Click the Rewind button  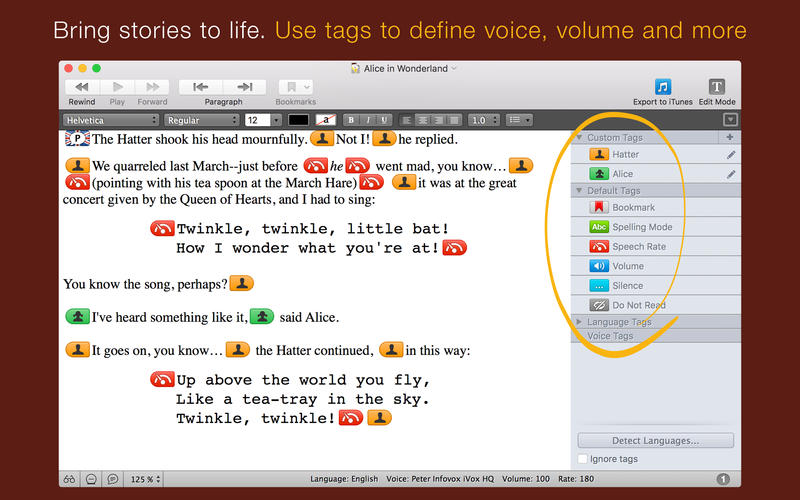click(x=82, y=87)
